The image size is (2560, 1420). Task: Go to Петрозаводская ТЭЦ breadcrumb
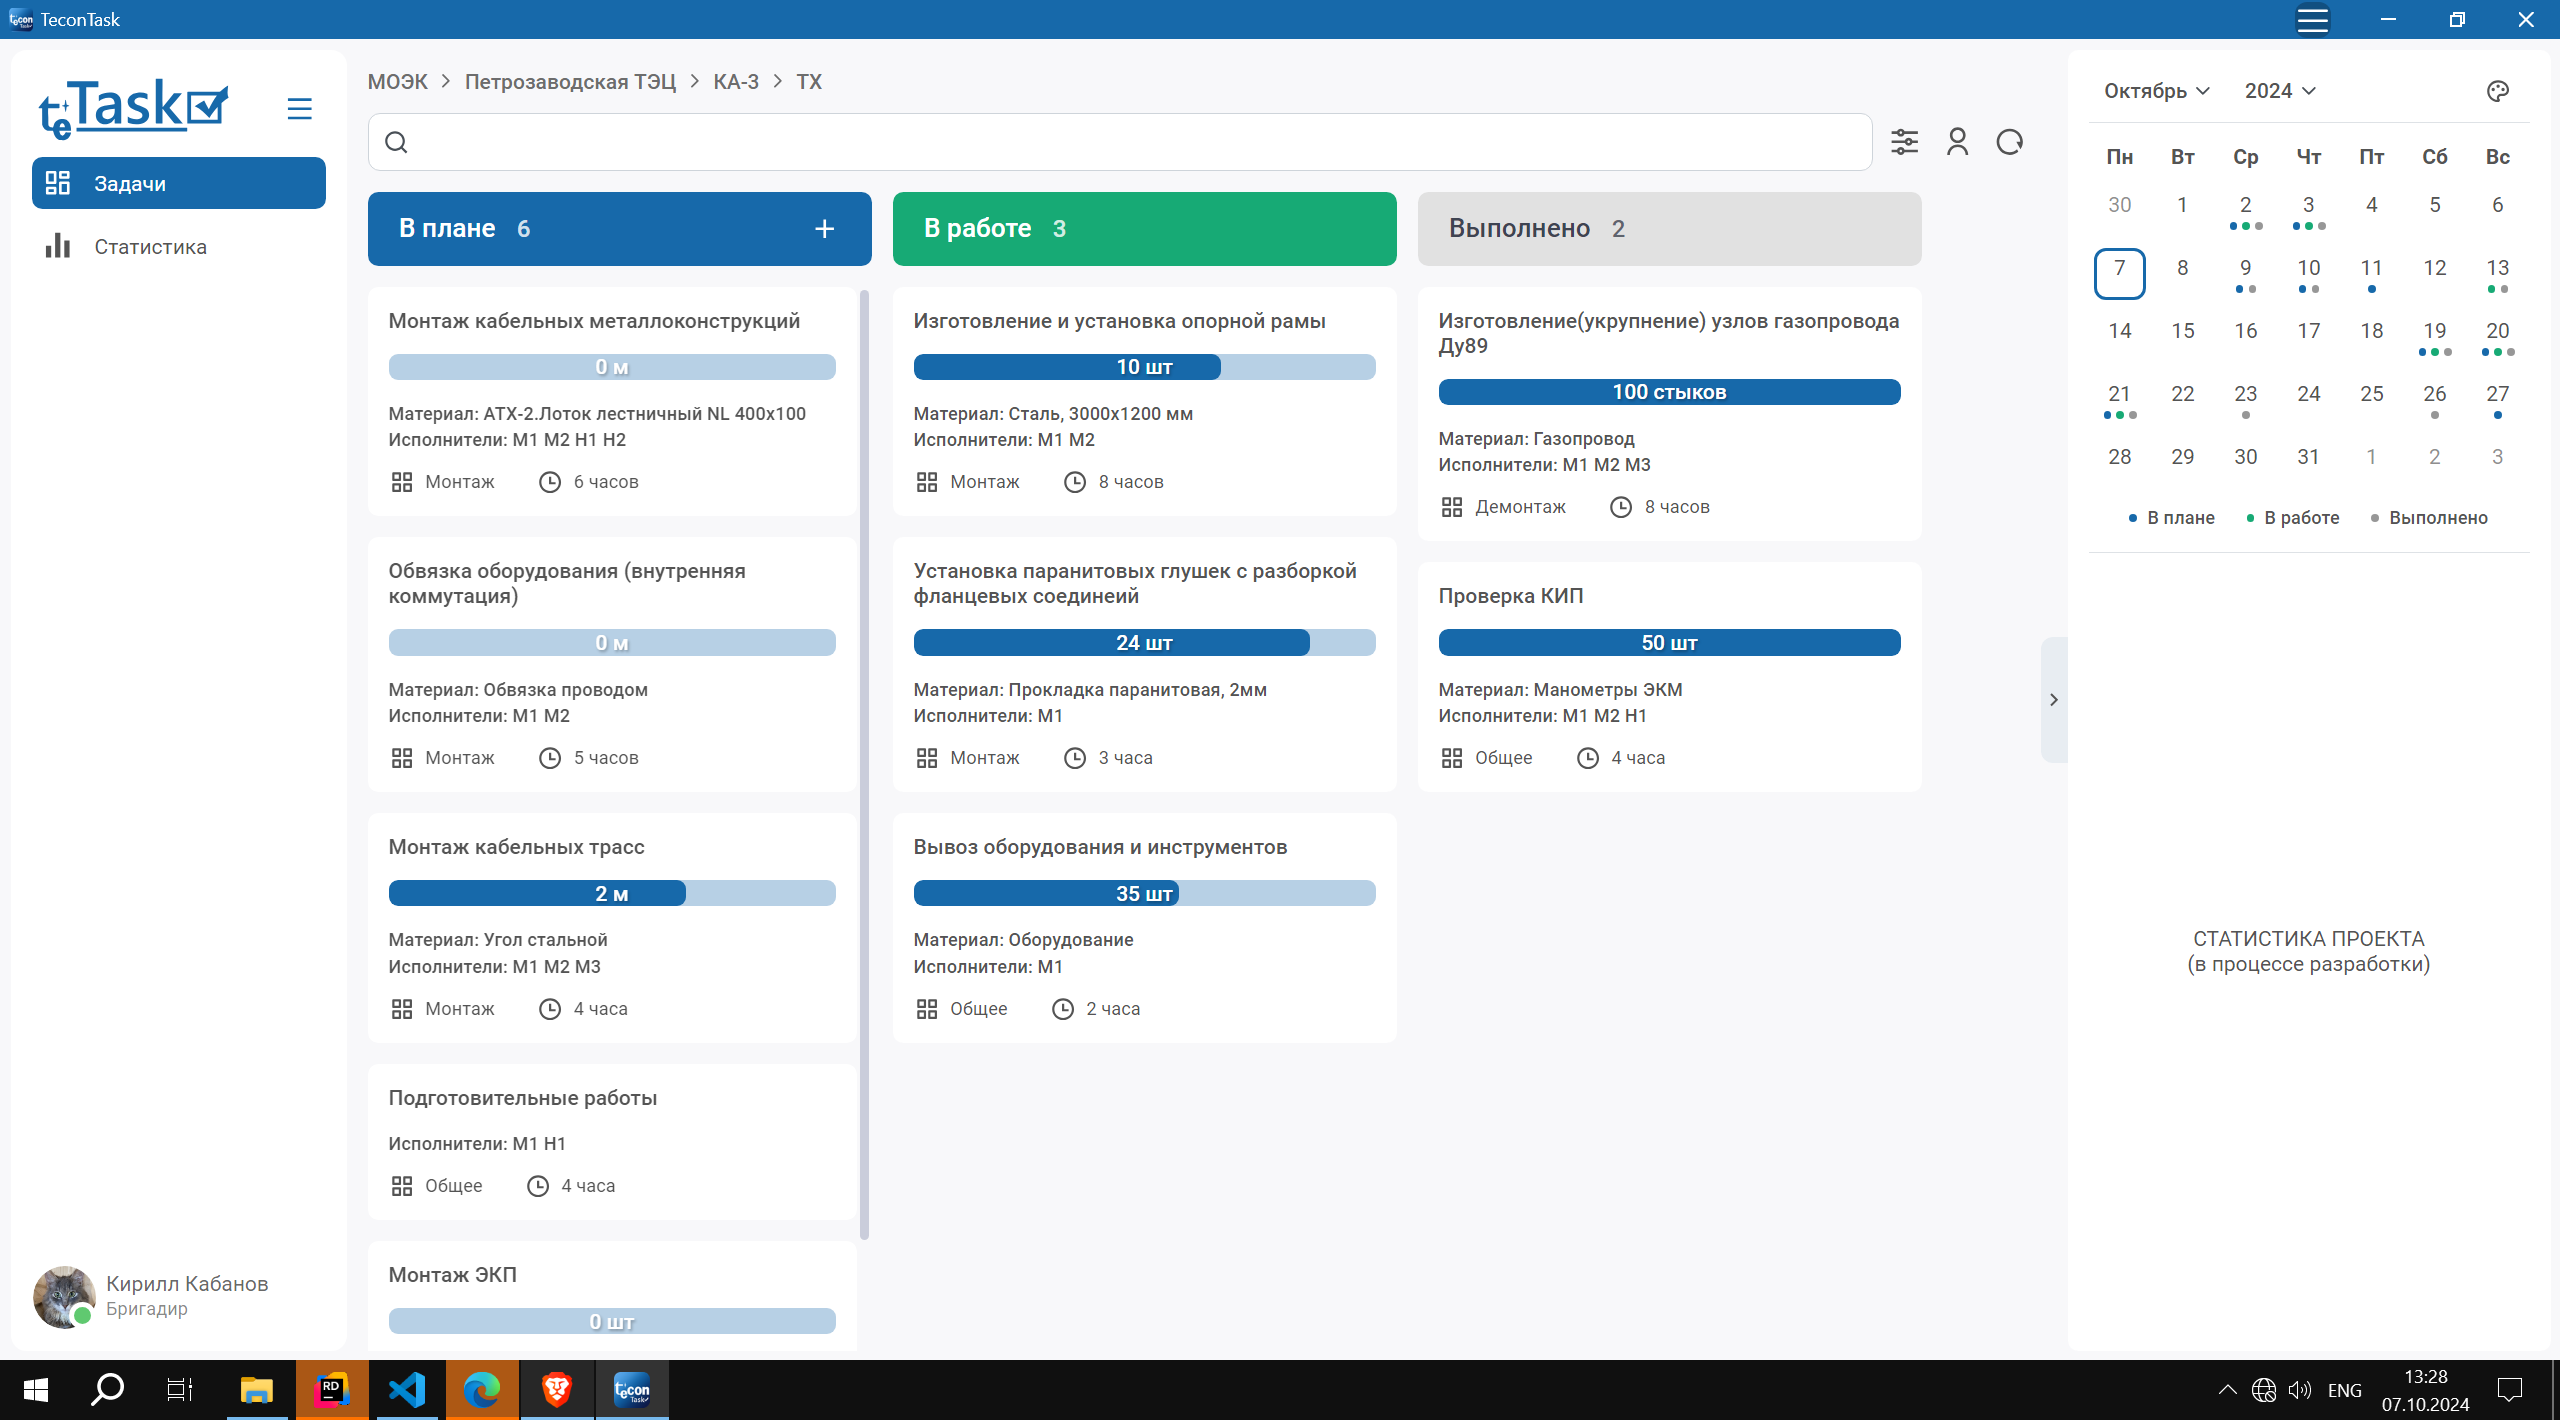point(570,82)
